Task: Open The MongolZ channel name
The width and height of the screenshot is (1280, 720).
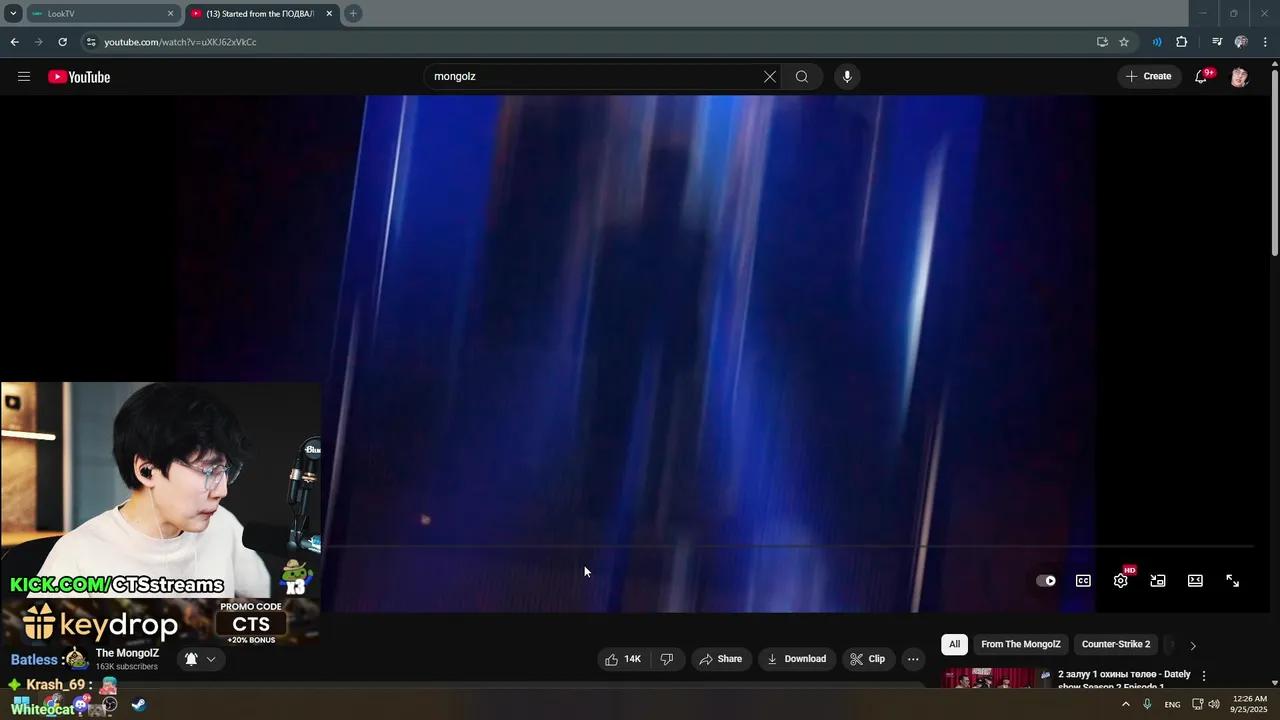Action: click(x=127, y=653)
